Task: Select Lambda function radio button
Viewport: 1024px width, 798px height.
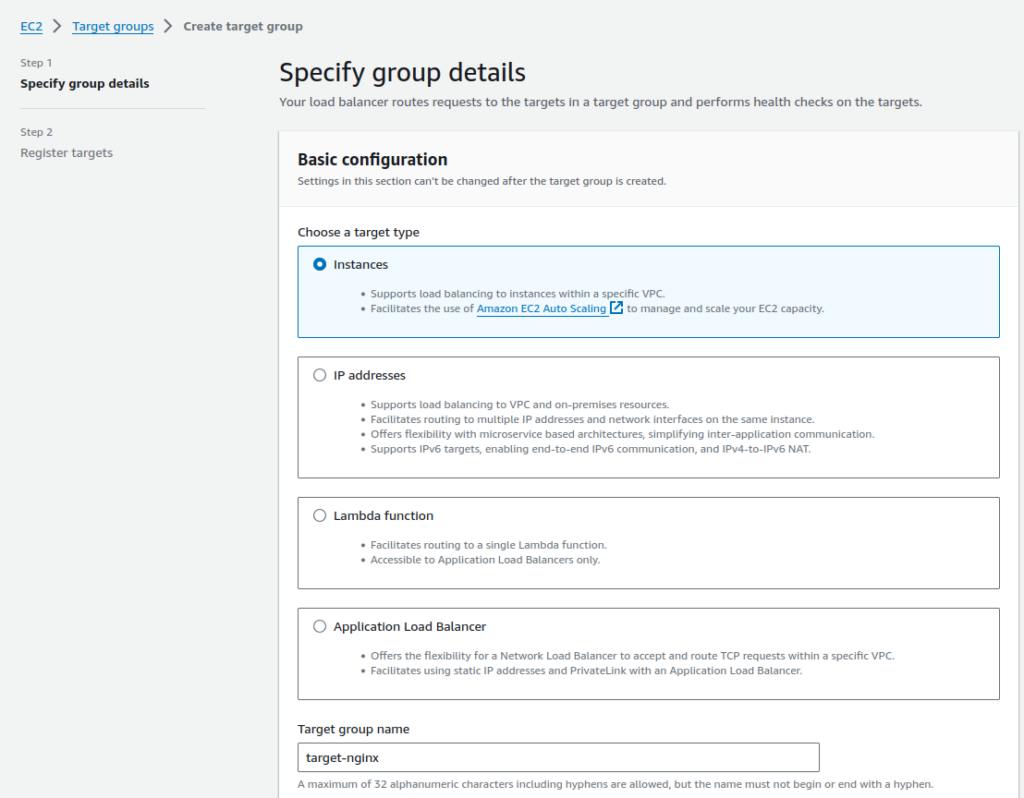Action: pos(320,516)
